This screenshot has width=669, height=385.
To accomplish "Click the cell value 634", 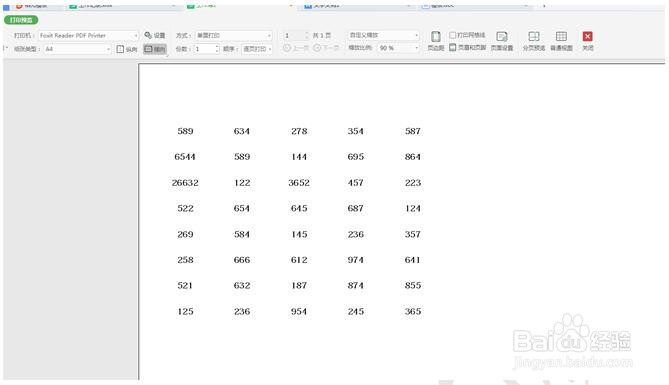I will click(241, 131).
